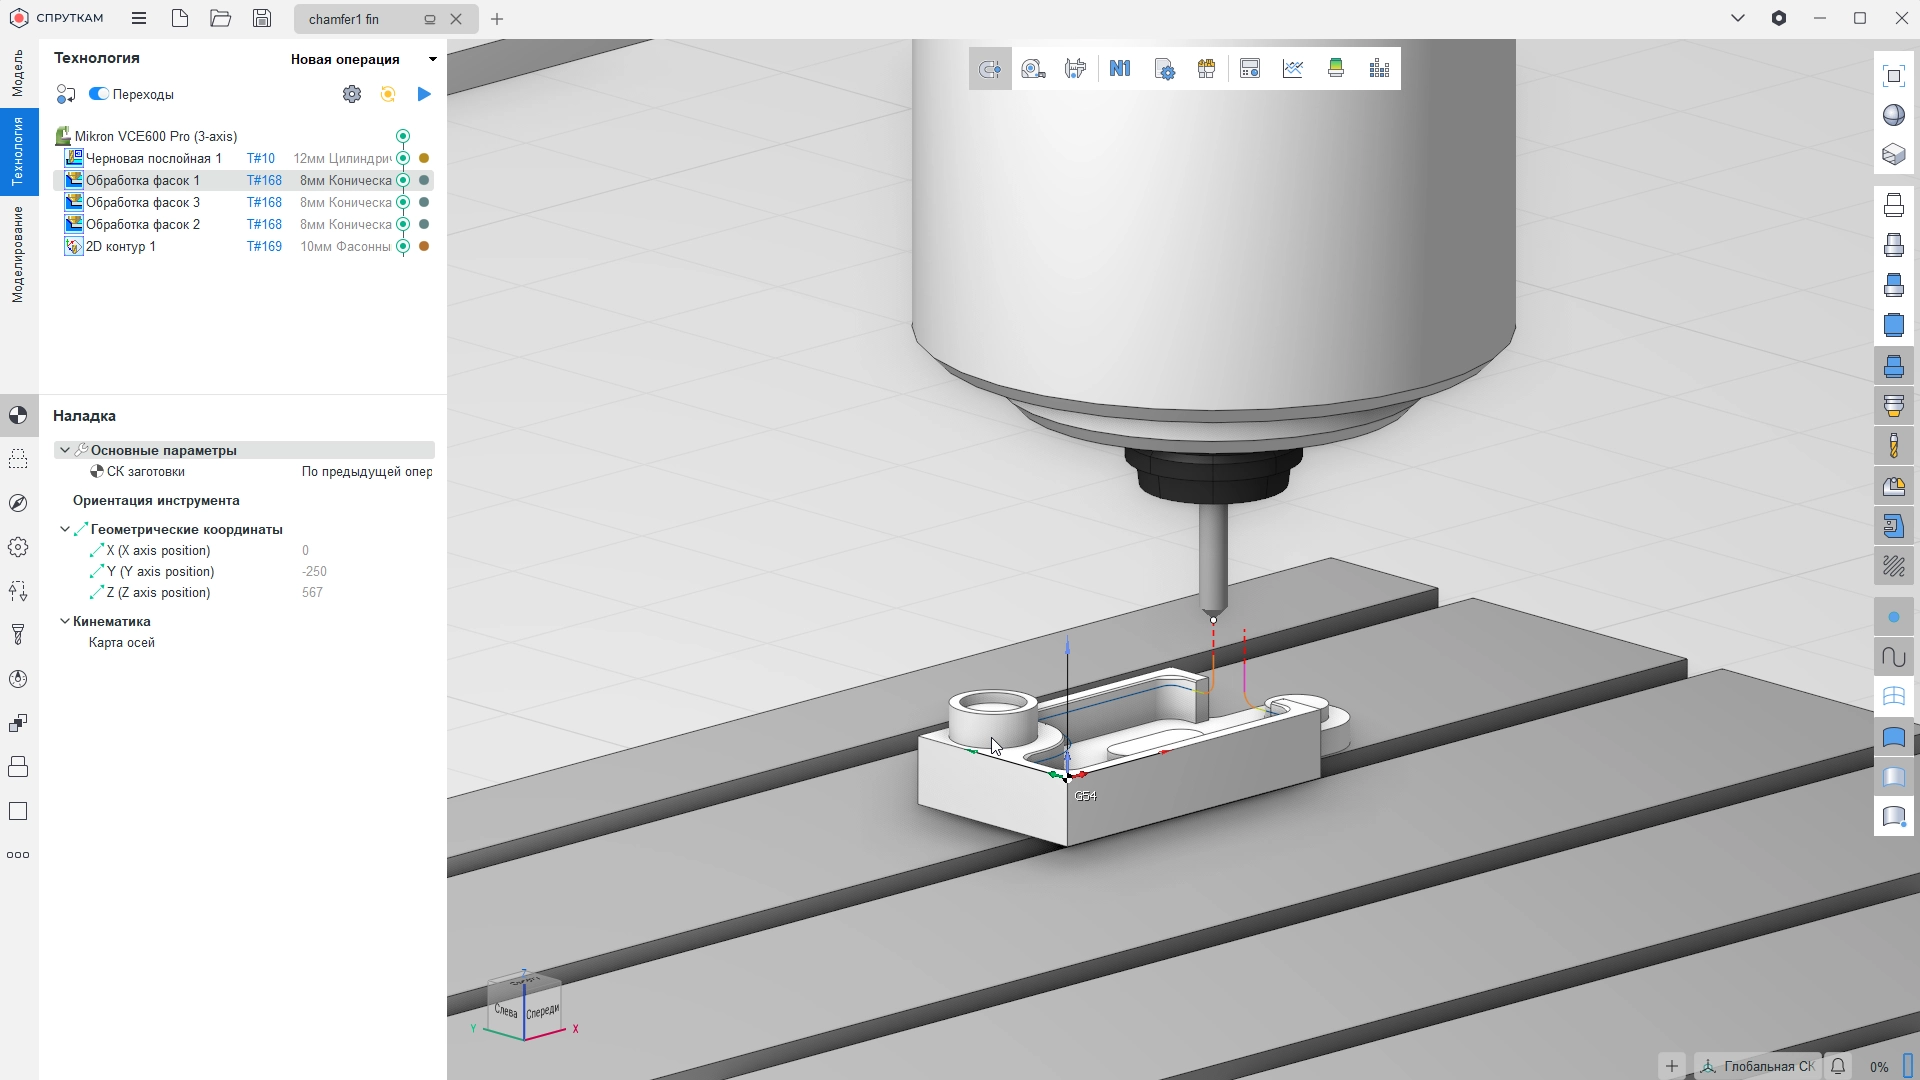Screen dimensions: 1920x1080
Task: Click the isometric view cube icon
Action: 1894,155
